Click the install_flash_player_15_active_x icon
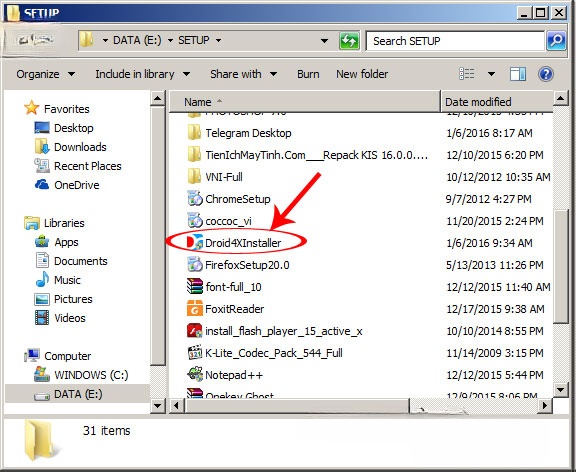The width and height of the screenshot is (576, 472). [x=195, y=331]
